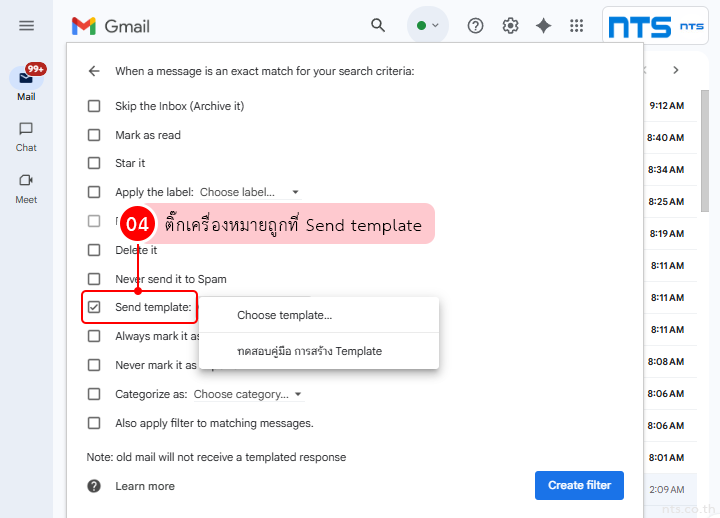Open the Learn more link

145,486
